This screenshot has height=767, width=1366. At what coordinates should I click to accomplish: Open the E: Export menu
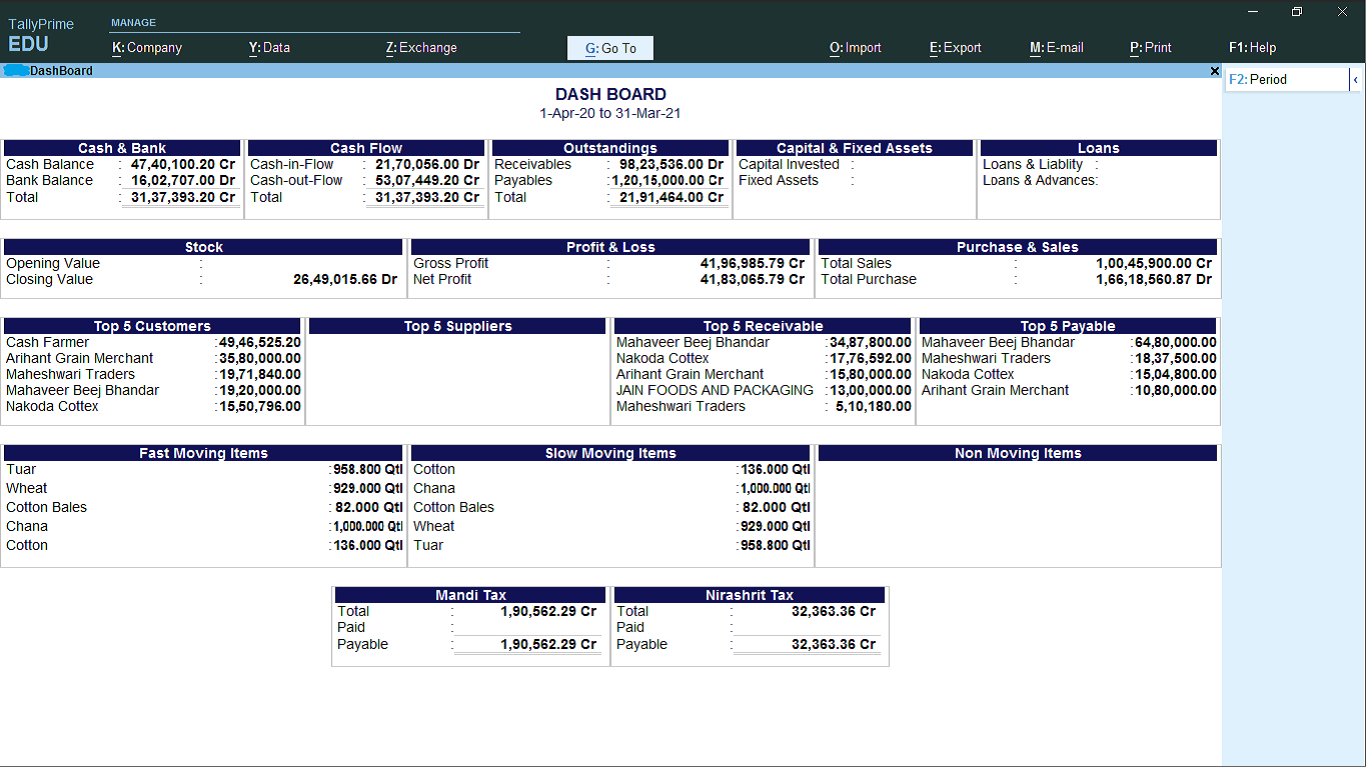(x=955, y=48)
